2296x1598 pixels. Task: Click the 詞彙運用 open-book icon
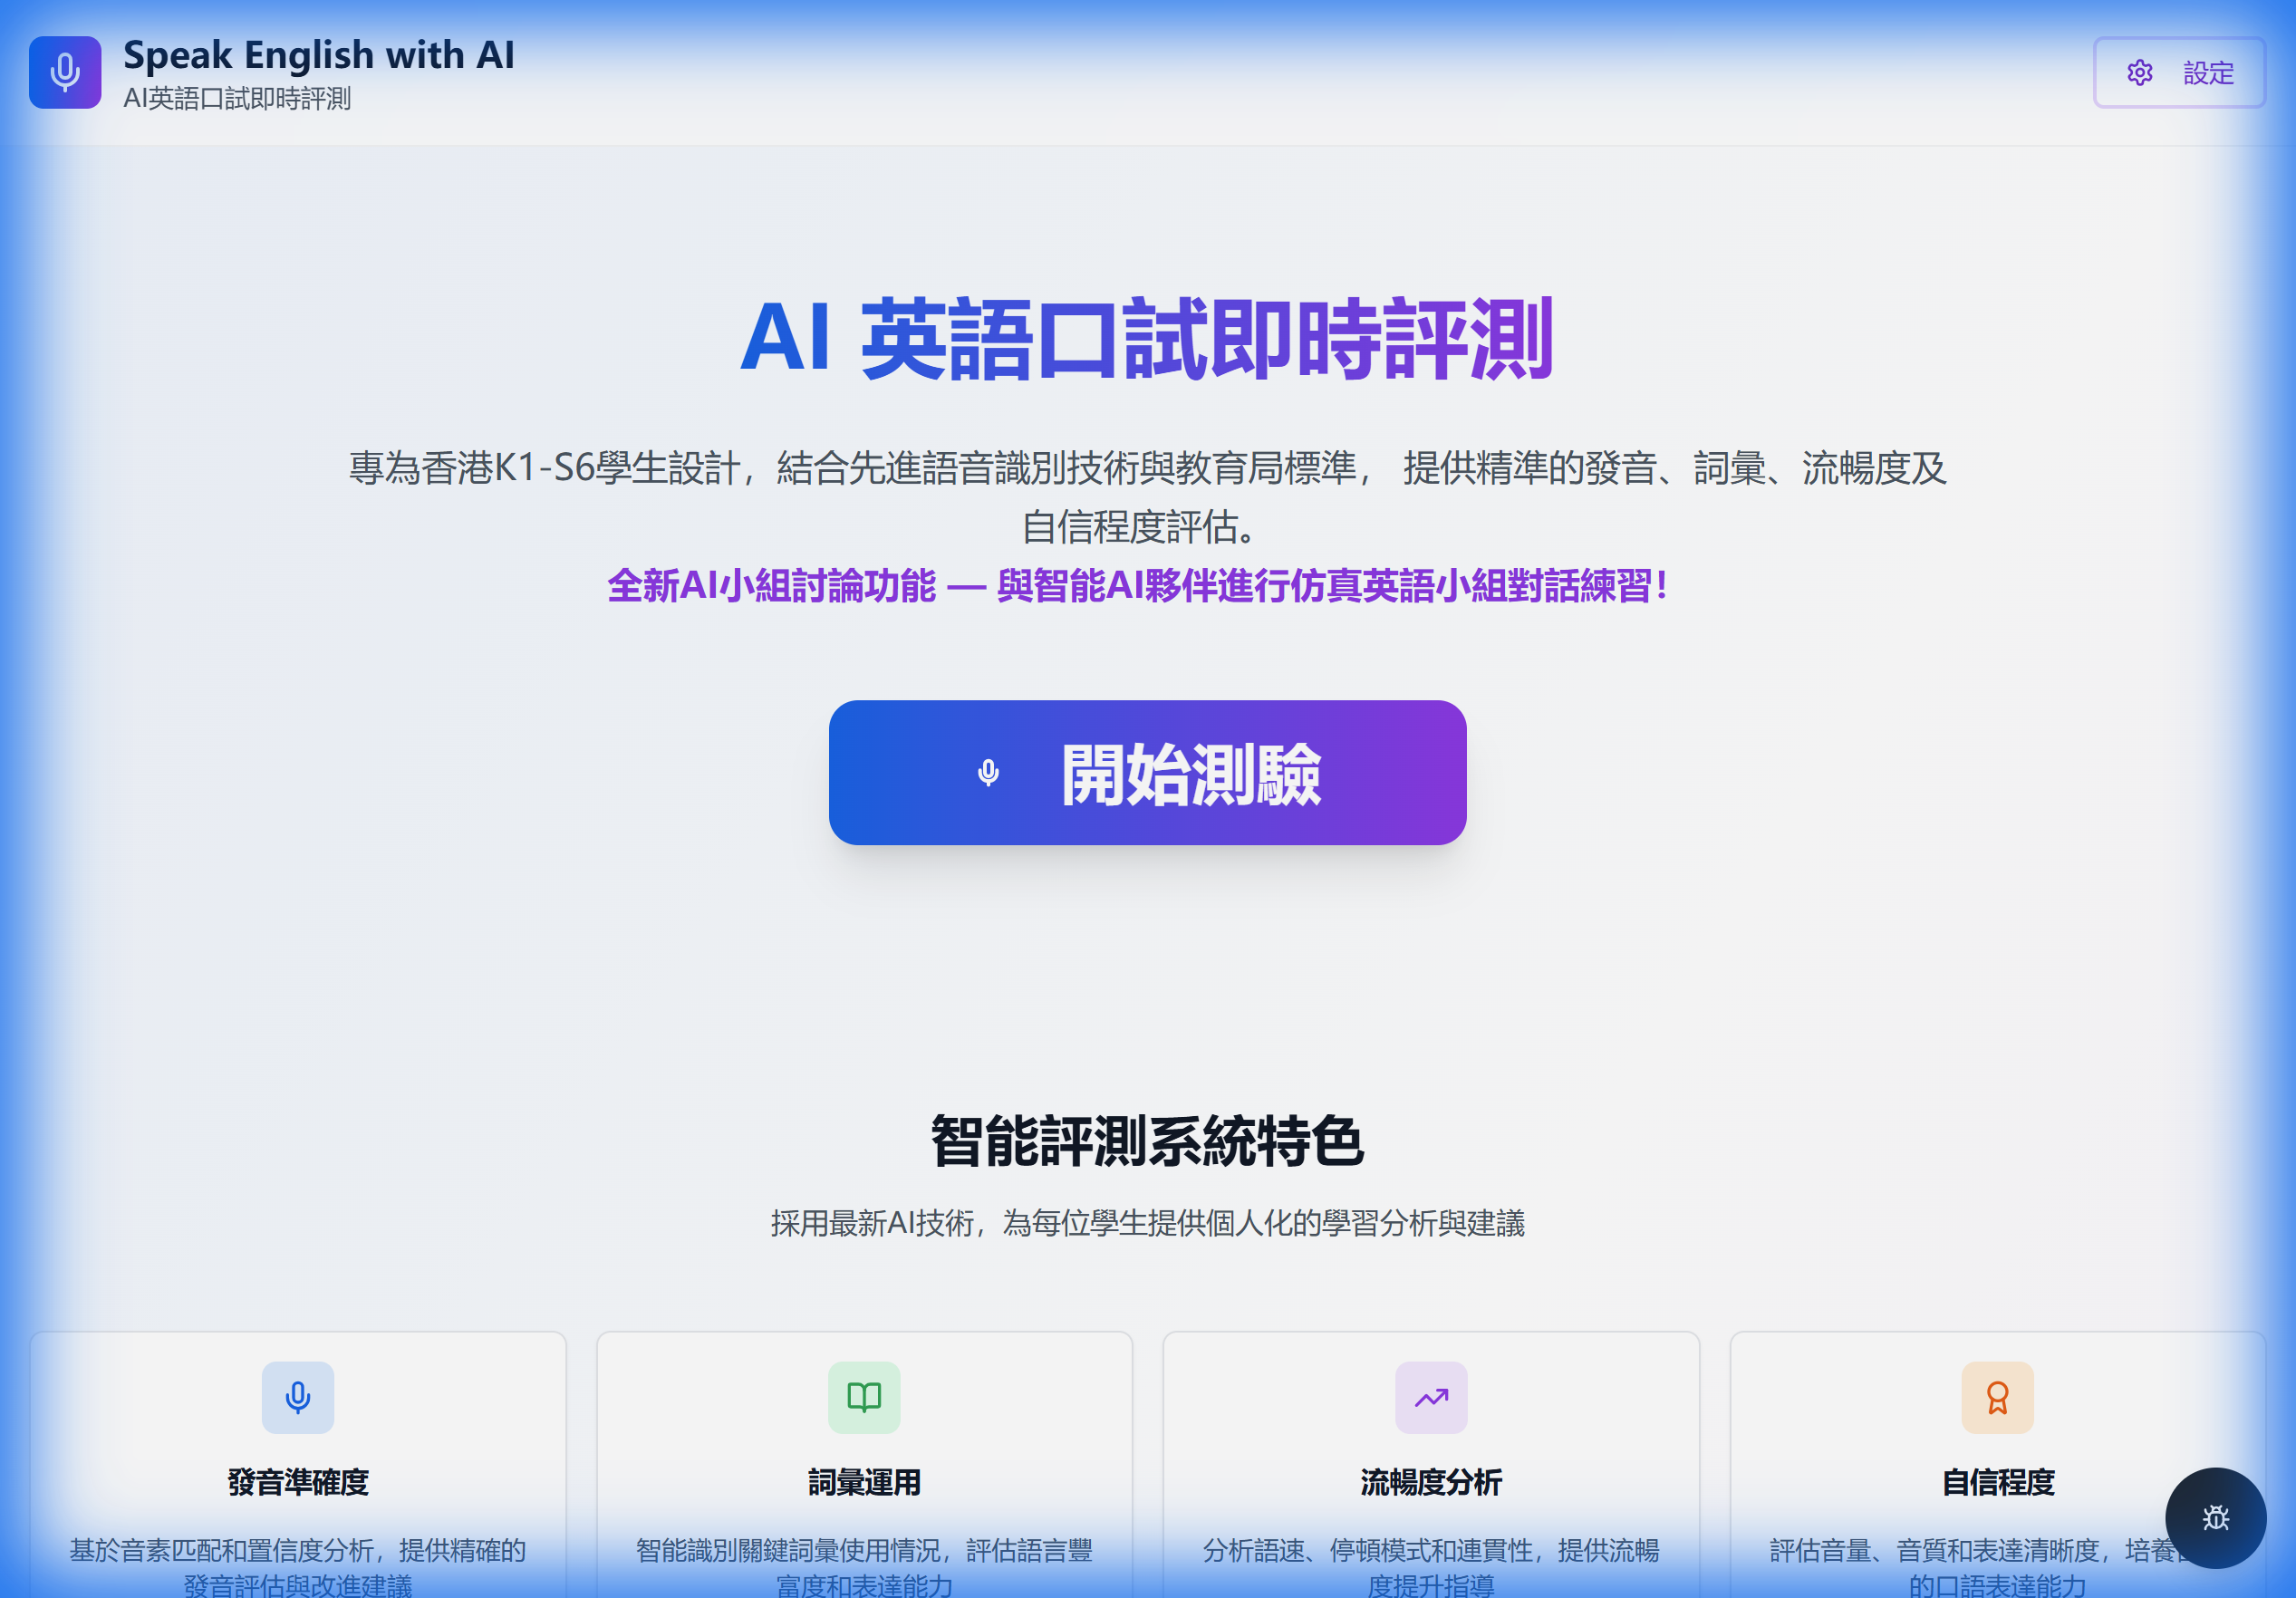(x=864, y=1398)
